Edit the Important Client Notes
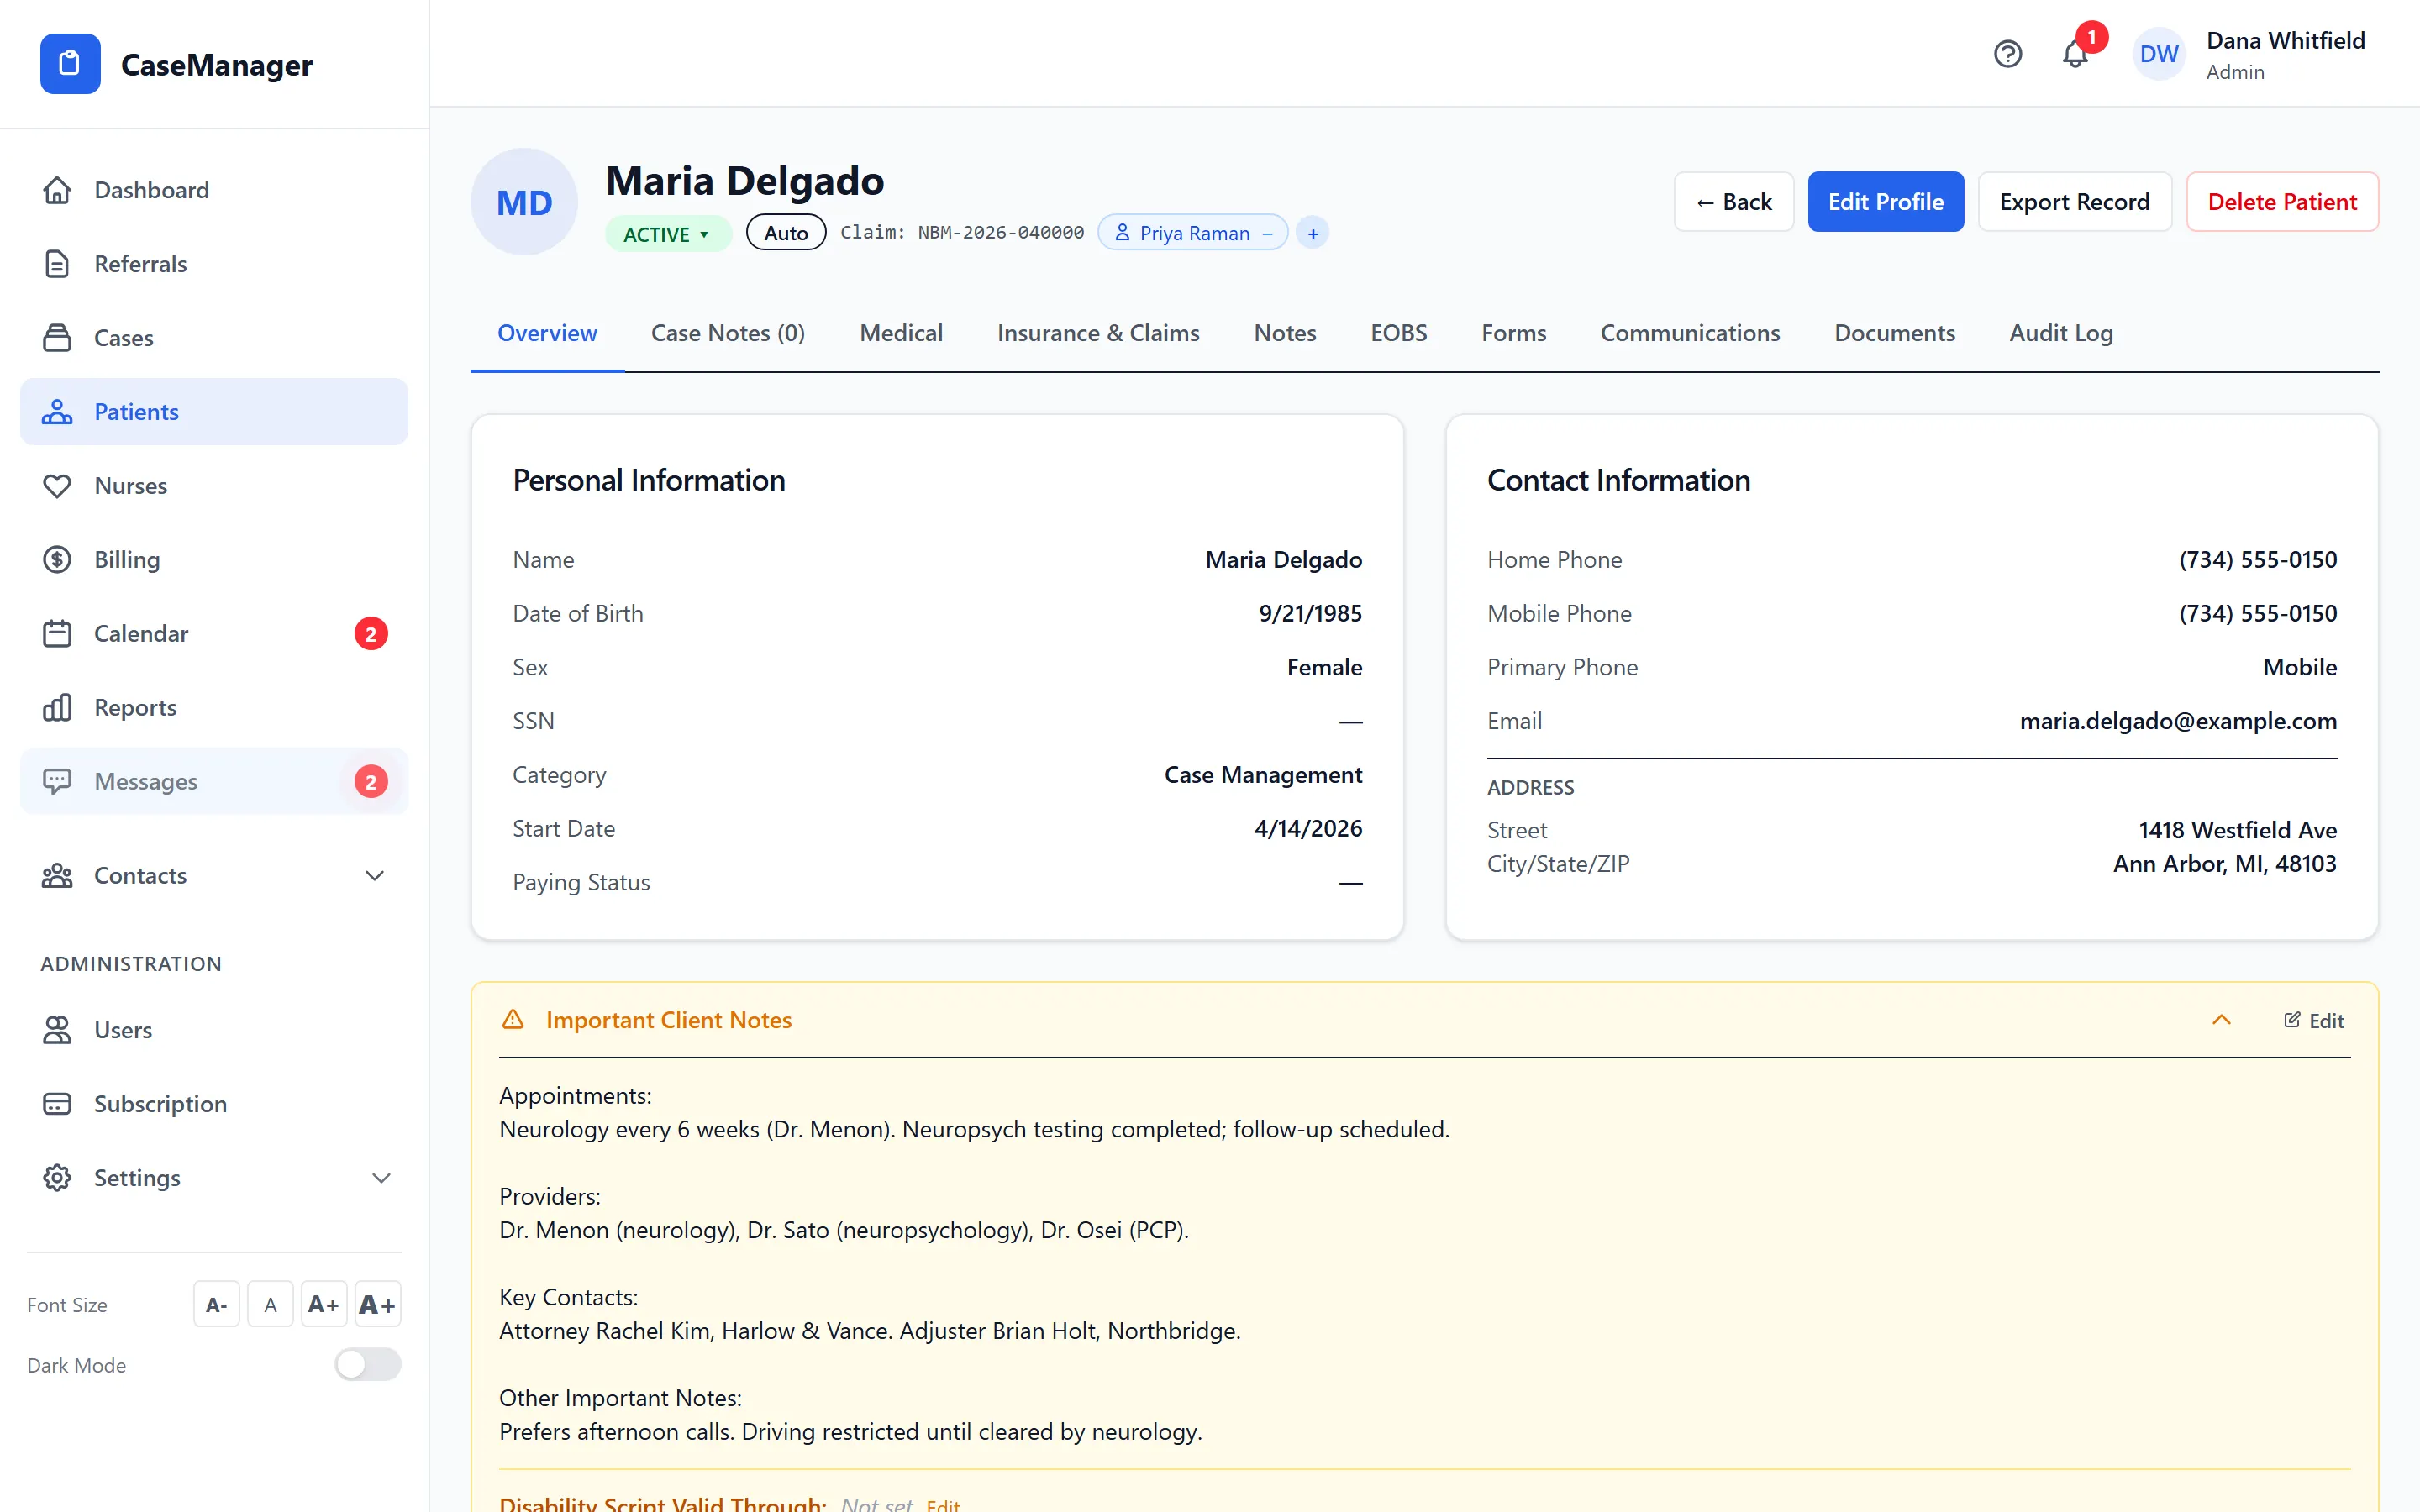Viewport: 2420px width, 1512px height. coord(2313,1020)
